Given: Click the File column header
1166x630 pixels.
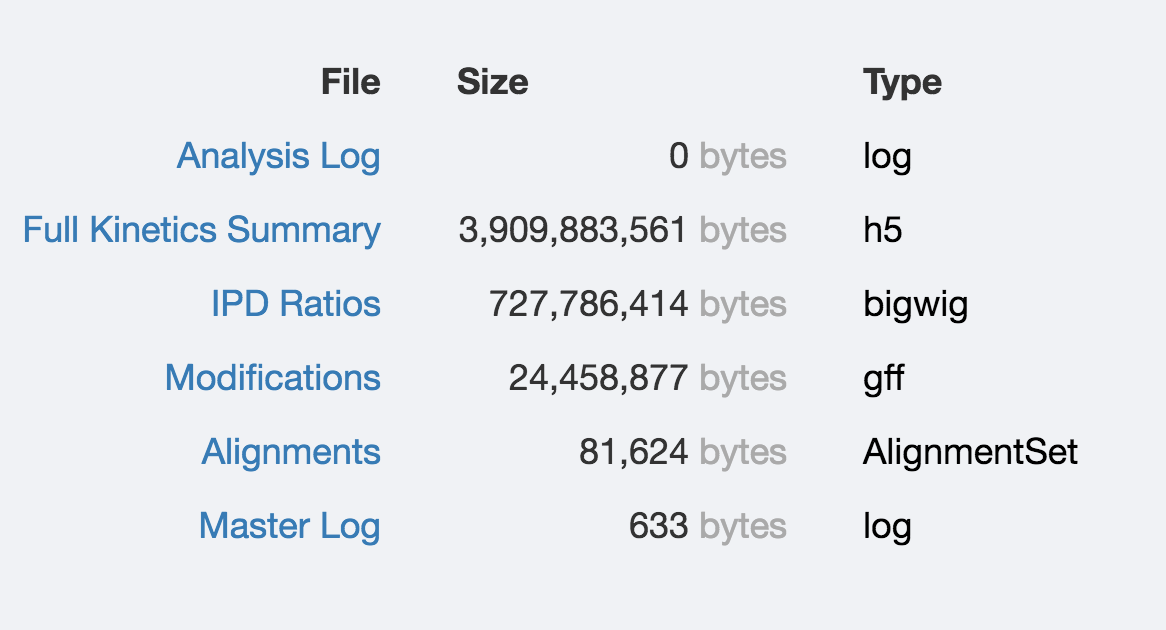Looking at the screenshot, I should (350, 82).
